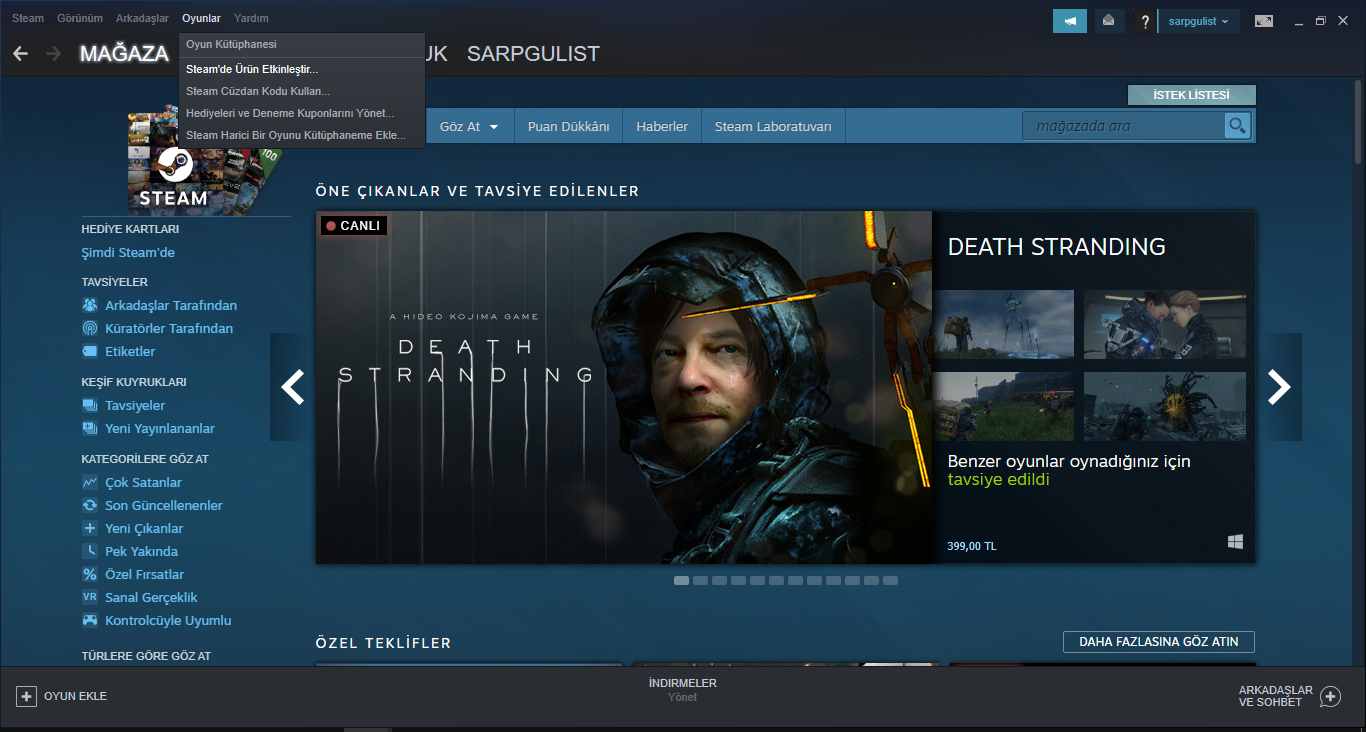Click the Etiketler tag icon
Viewport: 1366px width, 732px height.
tap(90, 351)
